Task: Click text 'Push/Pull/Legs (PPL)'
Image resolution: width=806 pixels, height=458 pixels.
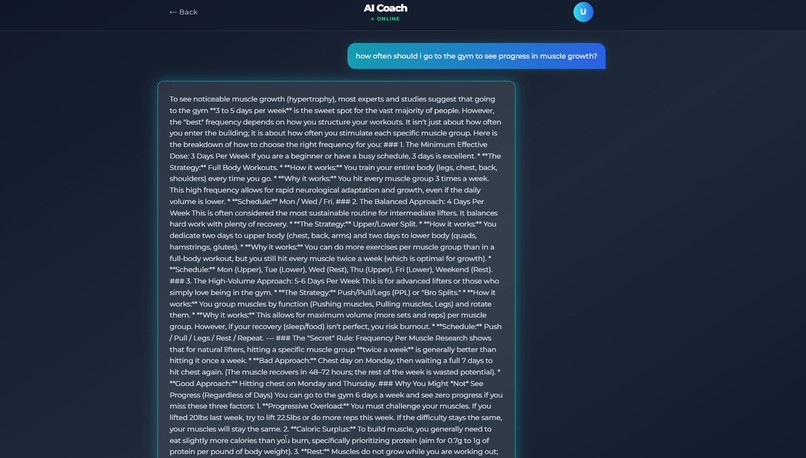Action: pos(376,292)
